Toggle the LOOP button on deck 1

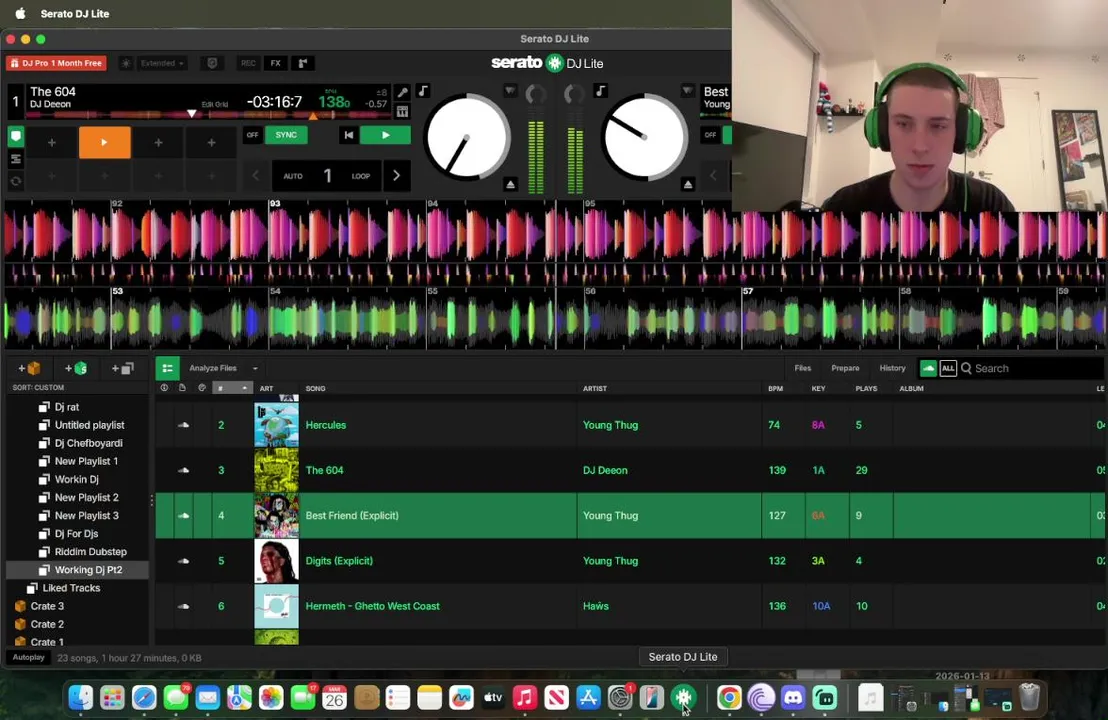pos(360,176)
